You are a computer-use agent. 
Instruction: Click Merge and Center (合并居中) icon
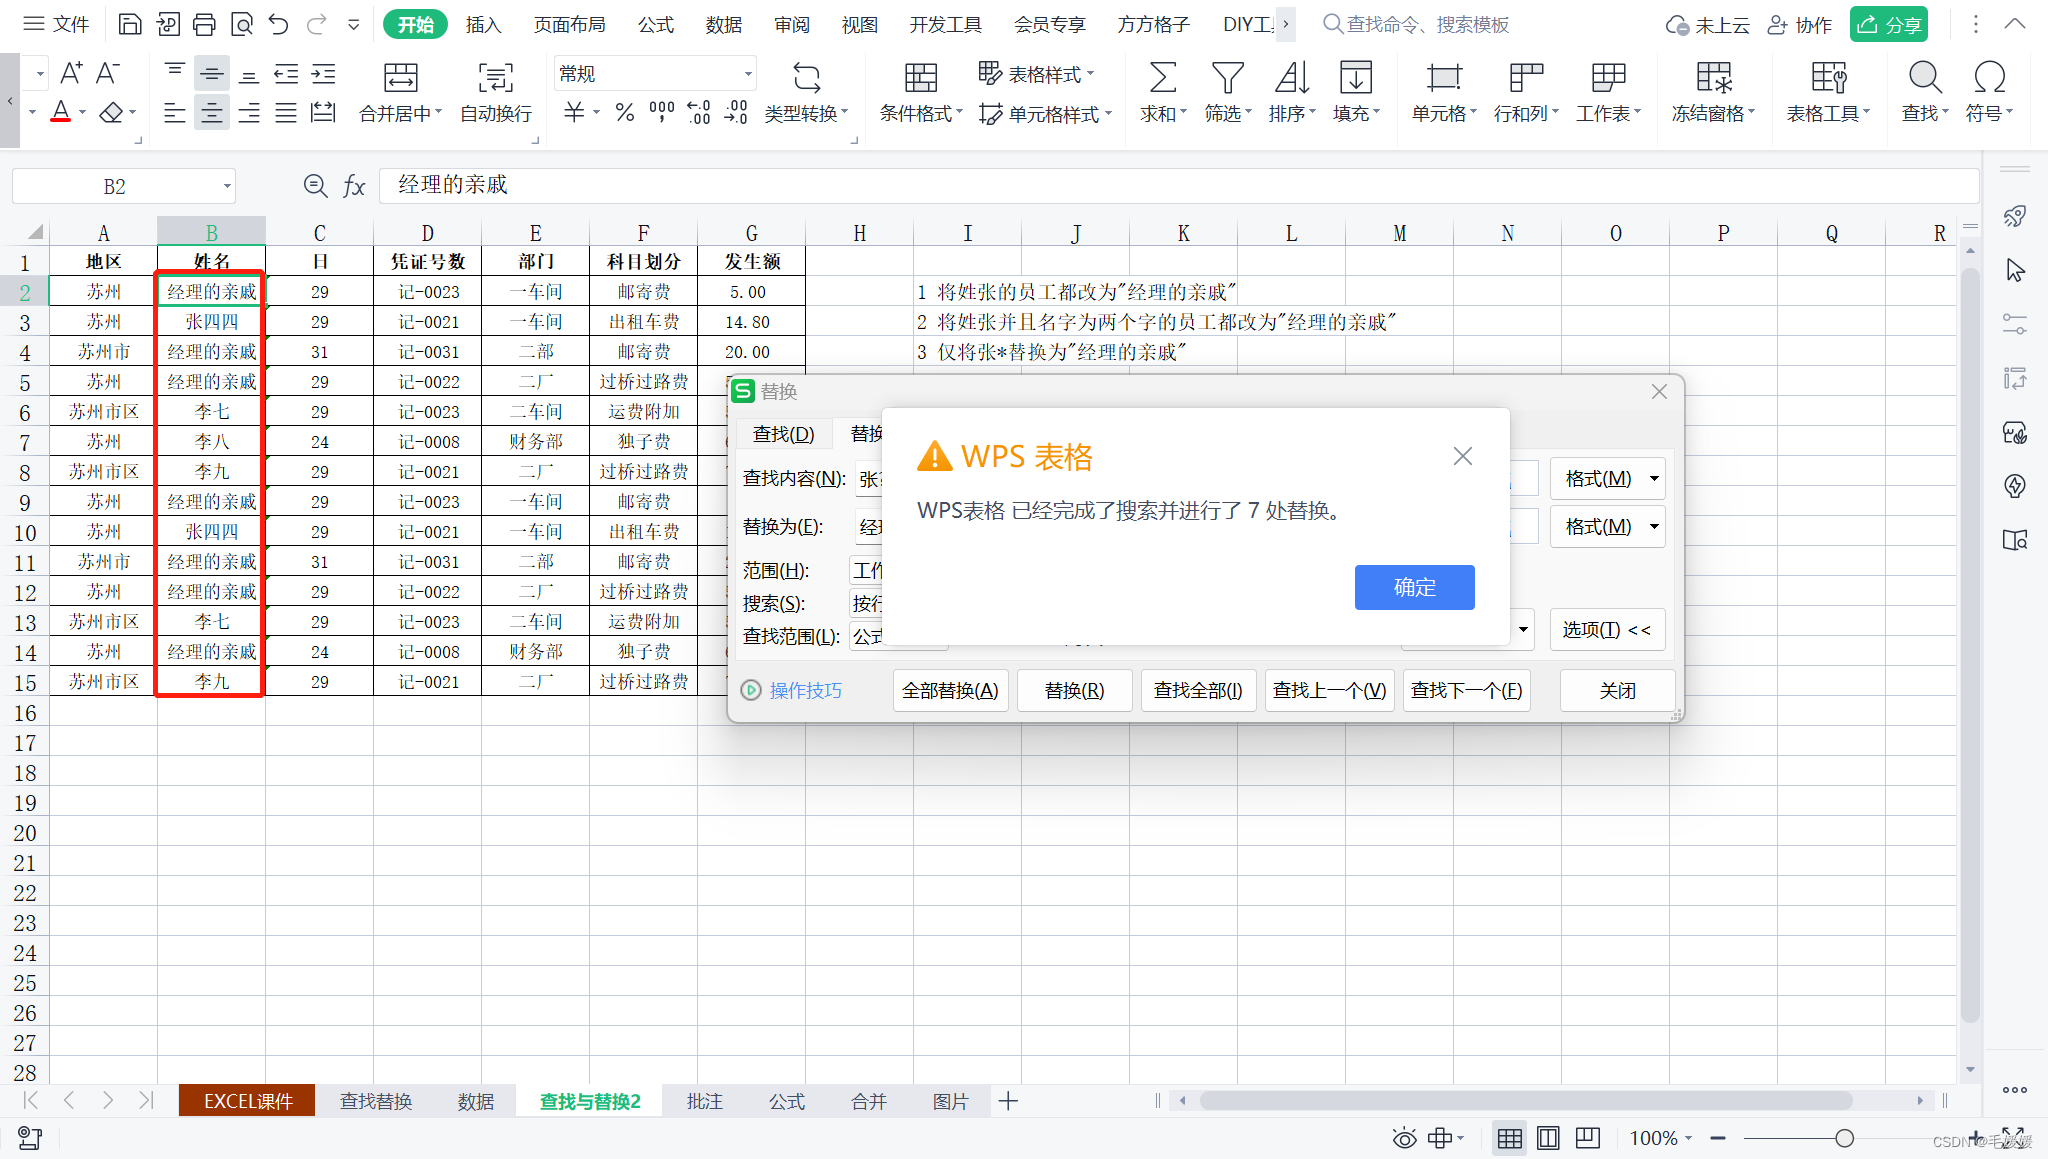coord(400,78)
